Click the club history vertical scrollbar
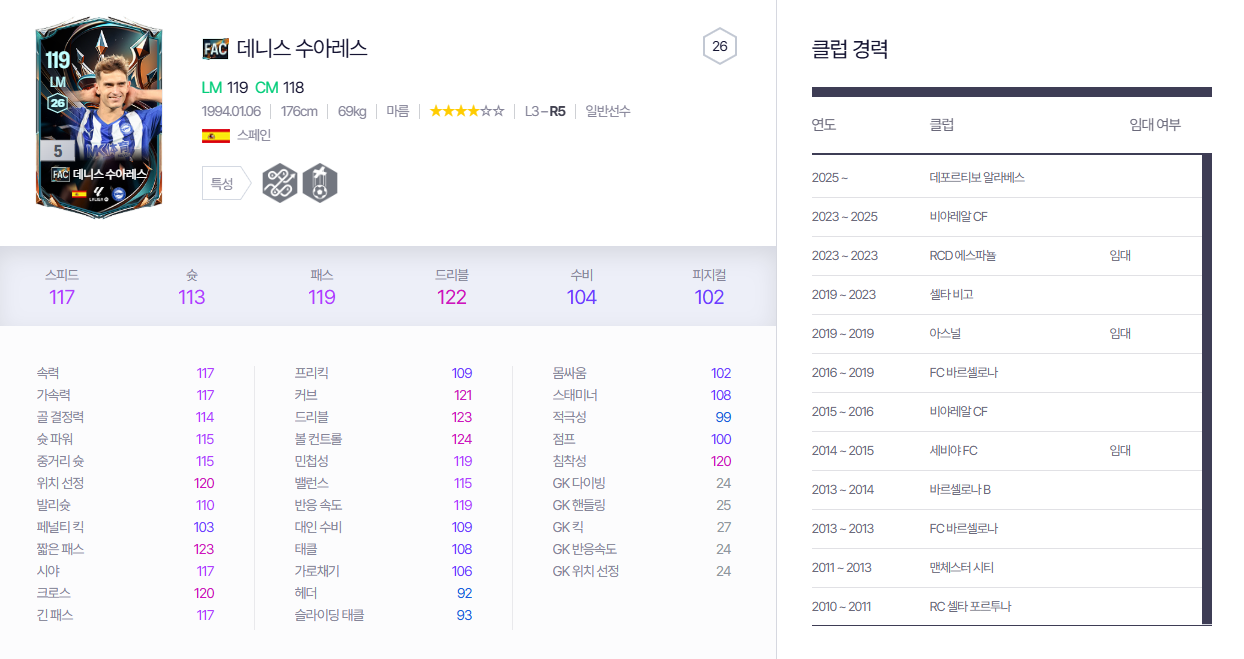Viewport: 1244px width, 659px height. pyautogui.click(x=1207, y=389)
